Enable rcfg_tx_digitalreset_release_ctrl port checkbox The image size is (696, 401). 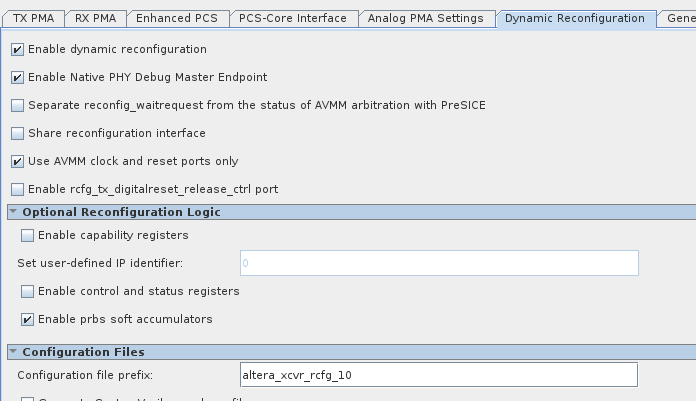pyautogui.click(x=18, y=189)
